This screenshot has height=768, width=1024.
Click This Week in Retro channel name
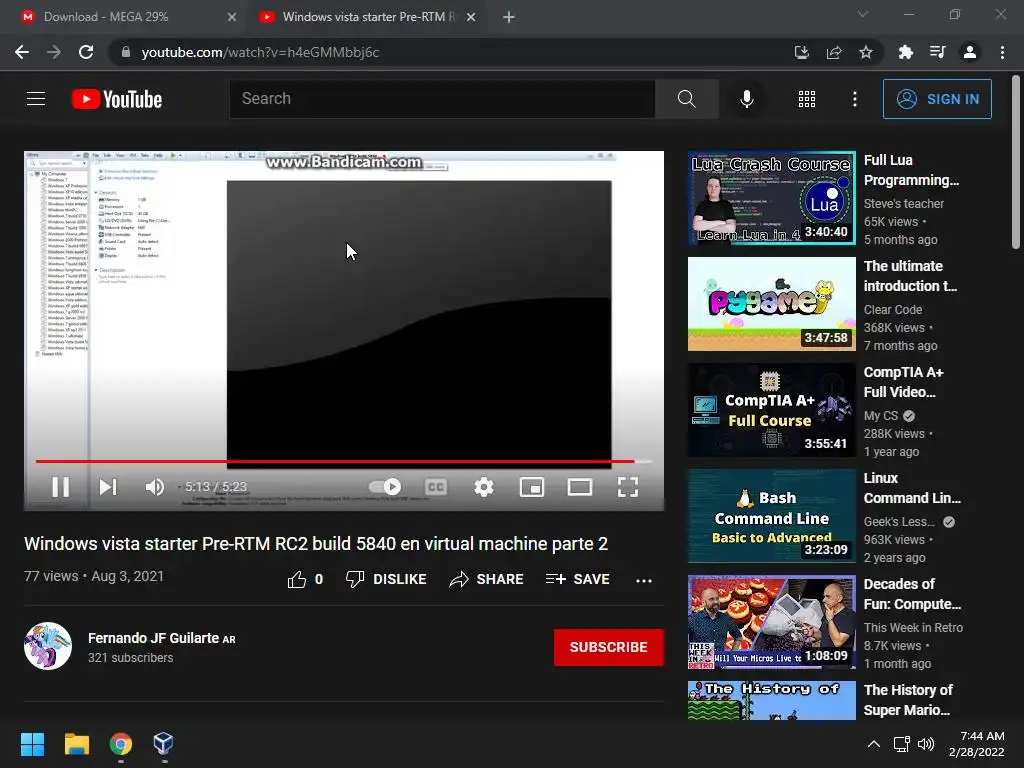(x=913, y=628)
